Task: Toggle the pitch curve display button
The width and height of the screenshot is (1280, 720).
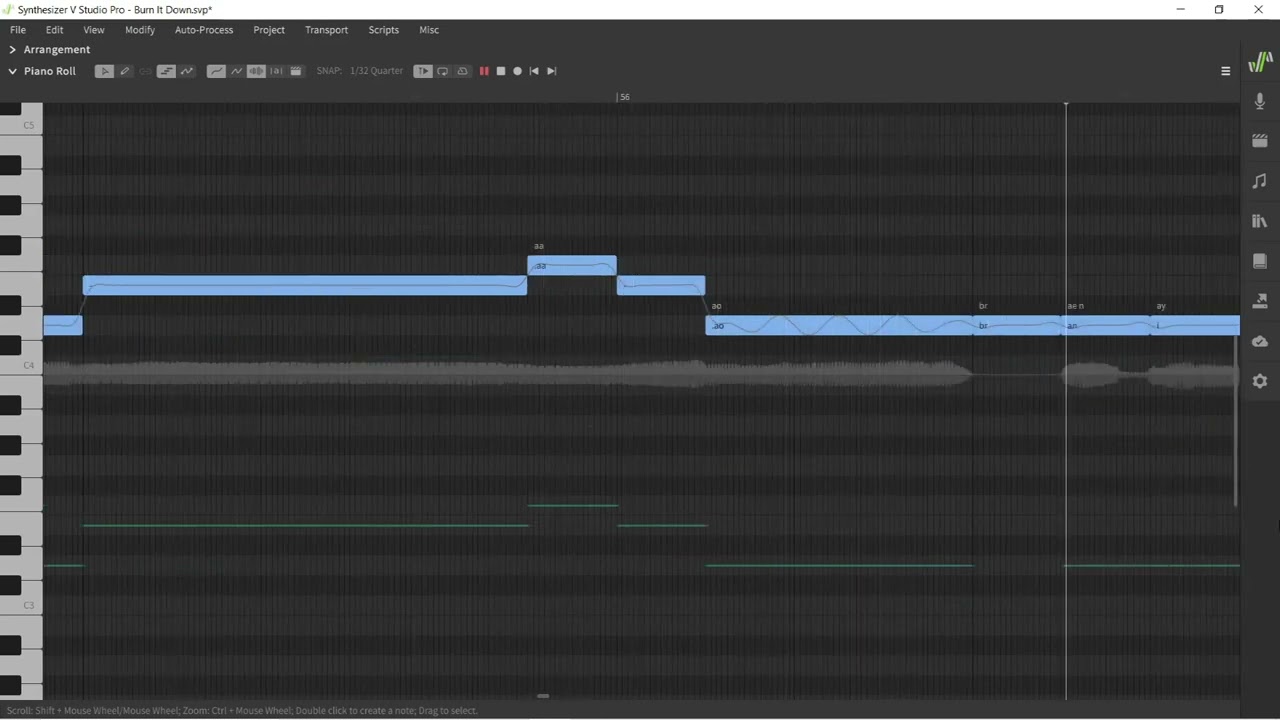Action: pos(187,71)
